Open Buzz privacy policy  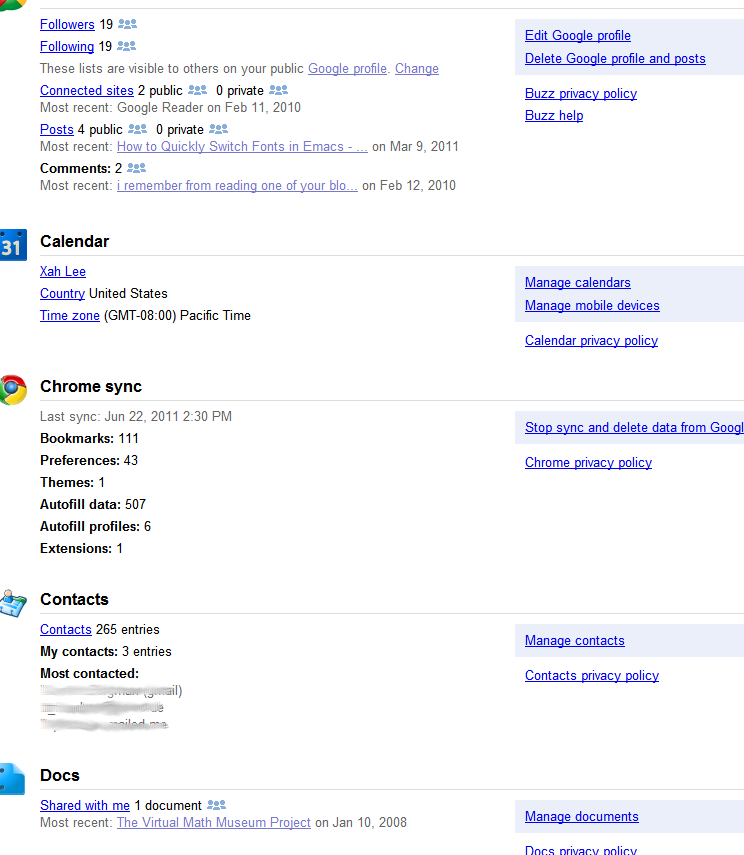[x=581, y=93]
